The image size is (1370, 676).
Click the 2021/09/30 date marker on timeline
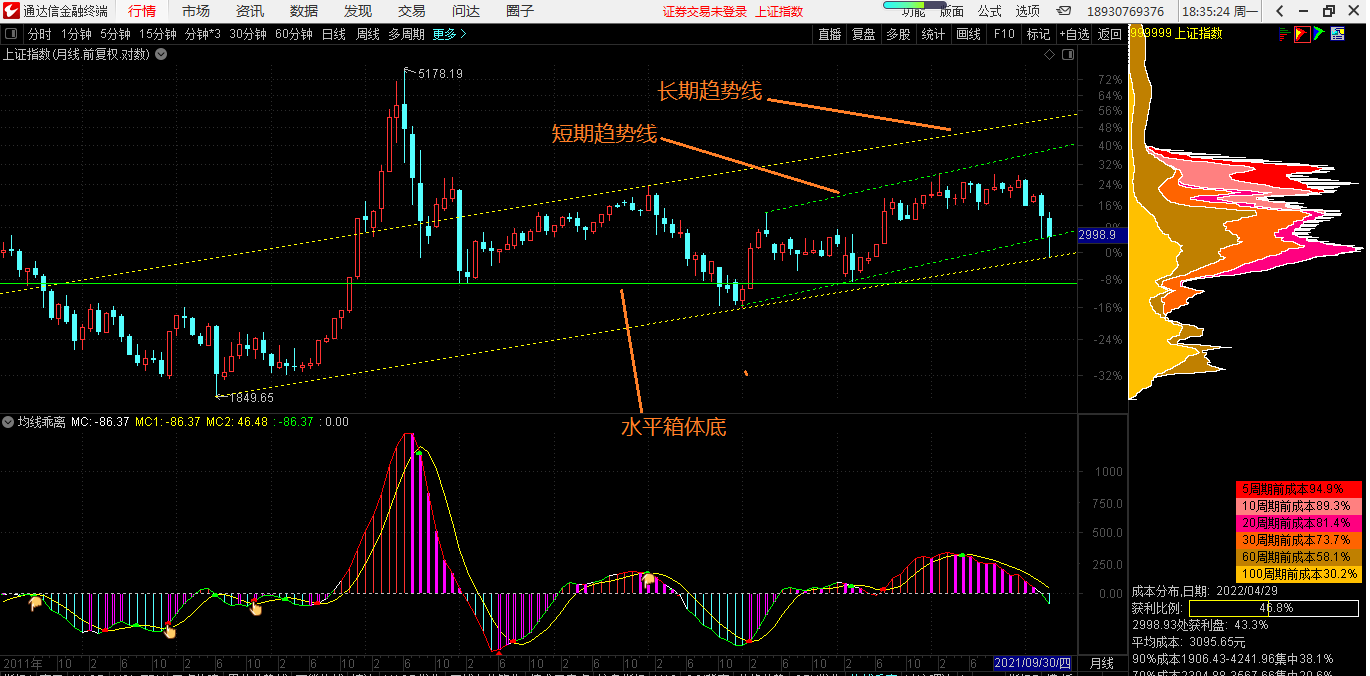pyautogui.click(x=1032, y=663)
